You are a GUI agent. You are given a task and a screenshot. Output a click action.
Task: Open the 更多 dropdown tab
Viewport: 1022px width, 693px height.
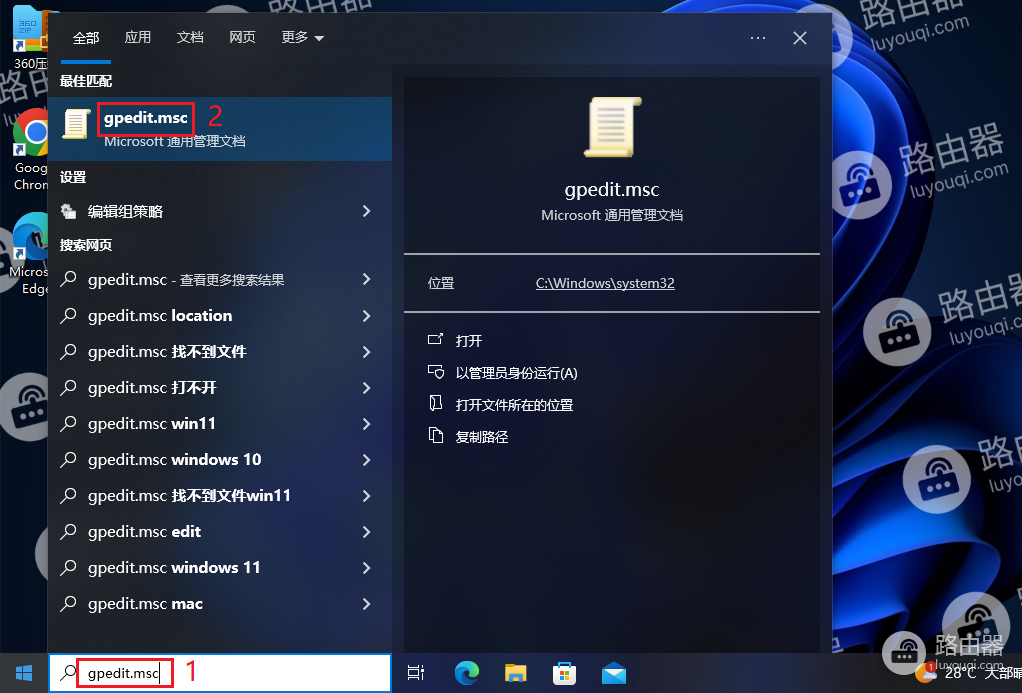click(x=302, y=37)
